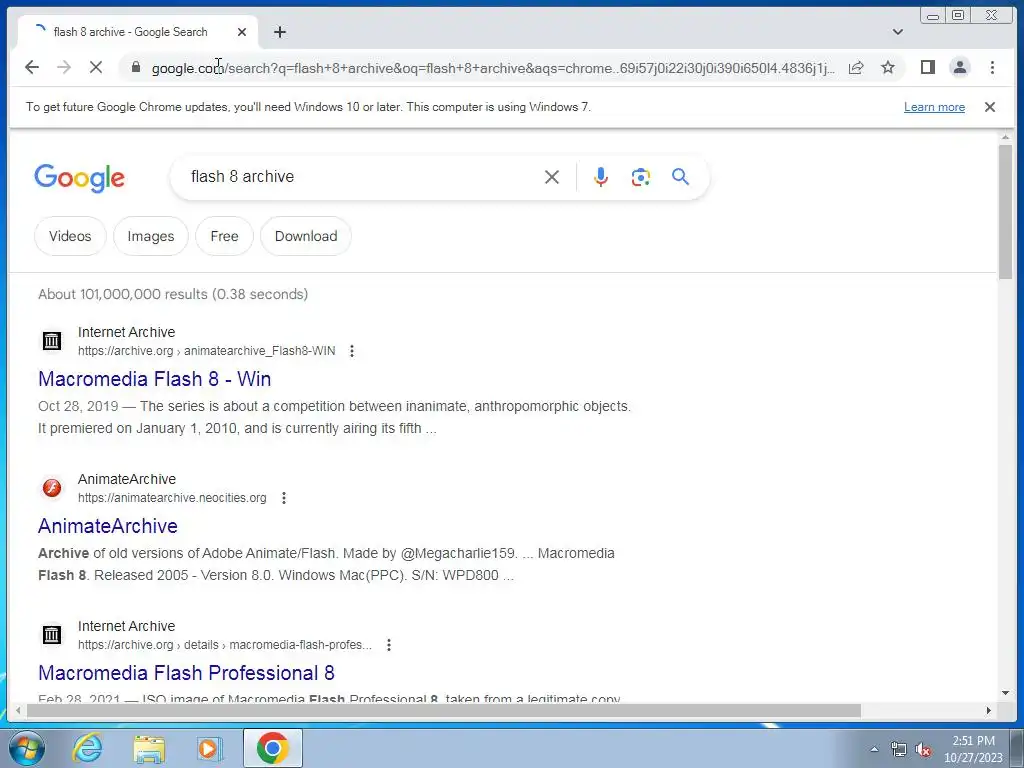Open the clock showing 2:51 PM
Screen dimensions: 1024x768
pos(973,749)
